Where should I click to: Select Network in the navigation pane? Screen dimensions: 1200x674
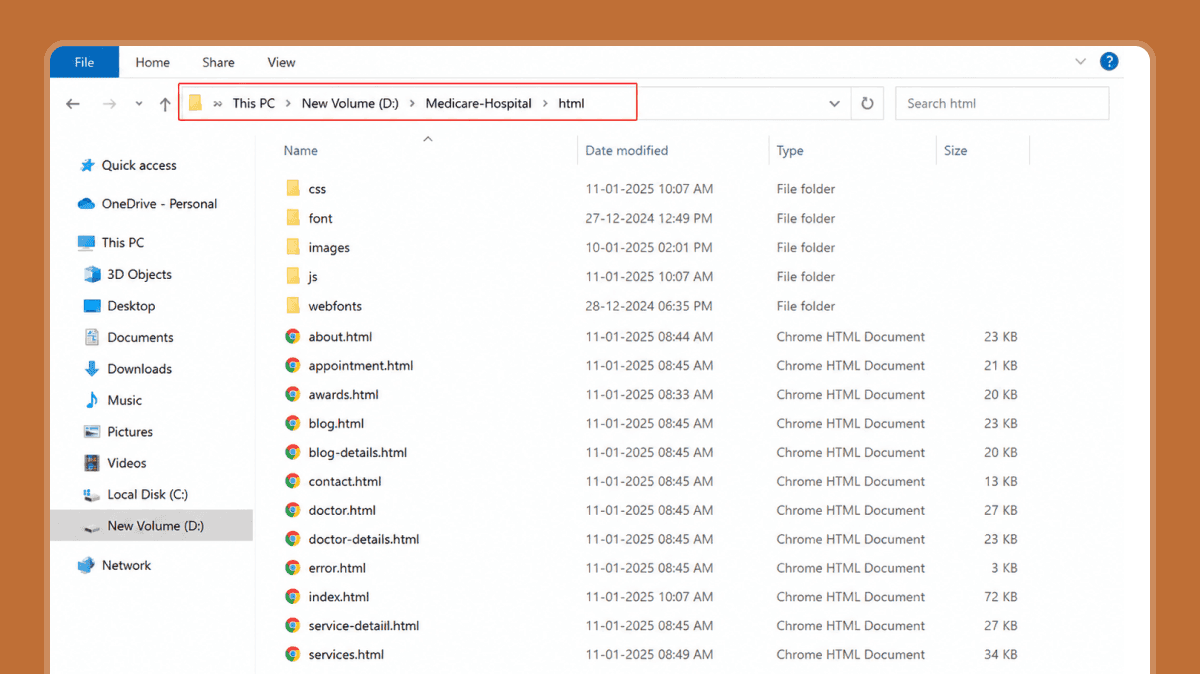click(126, 566)
